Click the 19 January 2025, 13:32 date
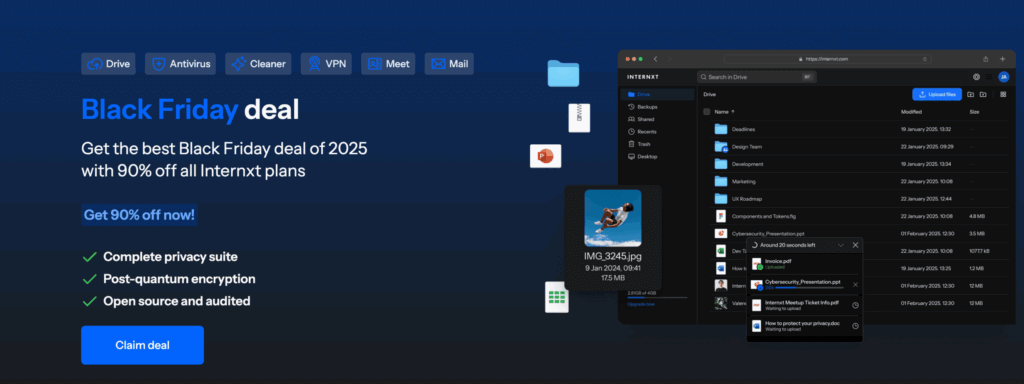Image resolution: width=1024 pixels, height=384 pixels. [x=925, y=129]
